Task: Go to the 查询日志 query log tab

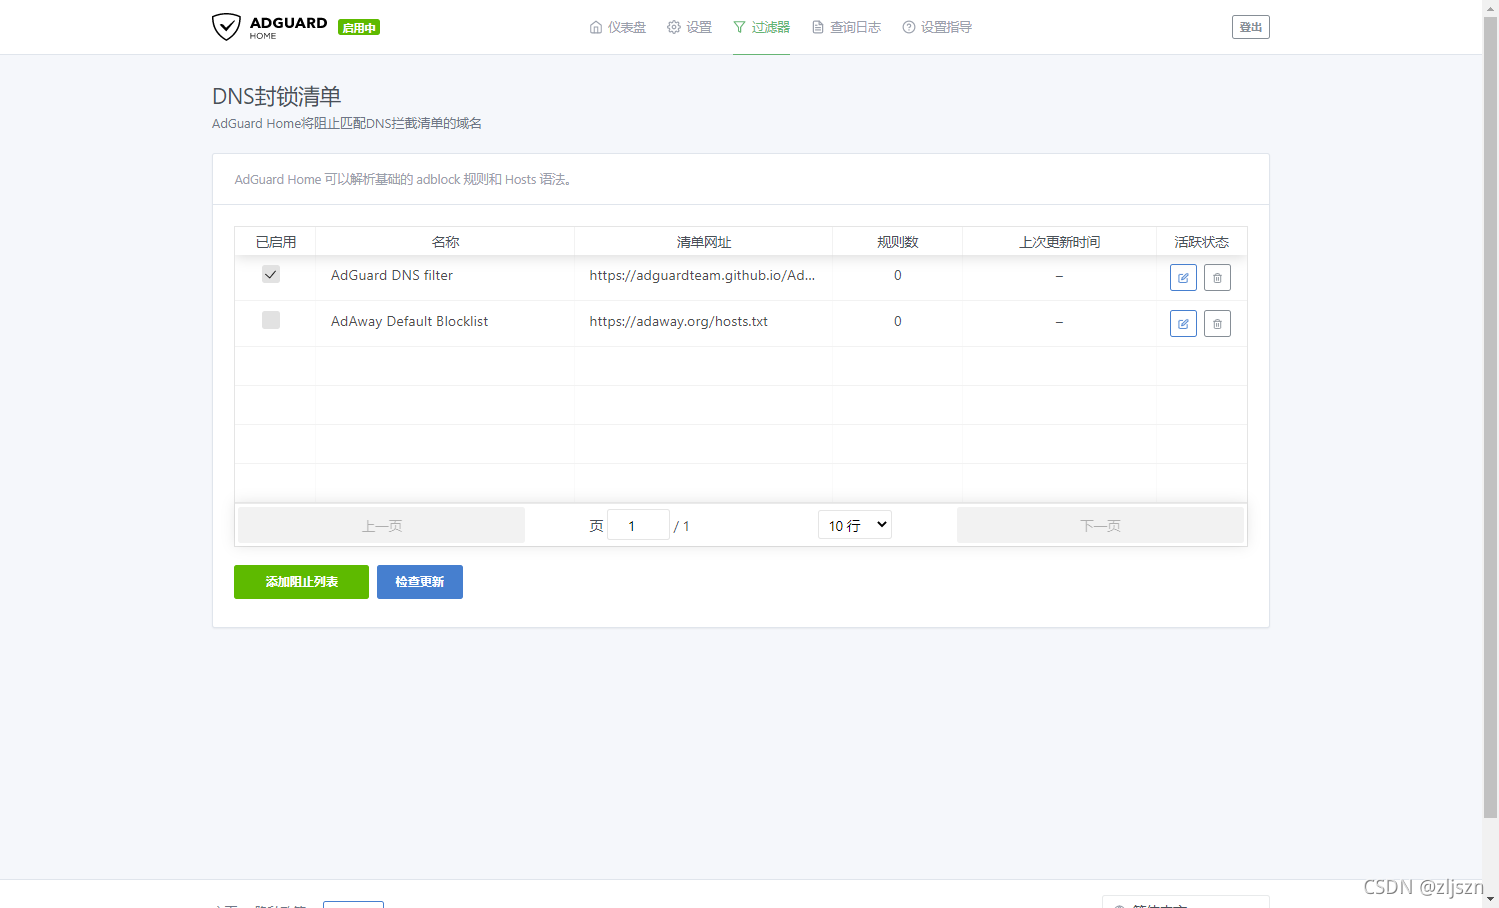Action: point(846,27)
